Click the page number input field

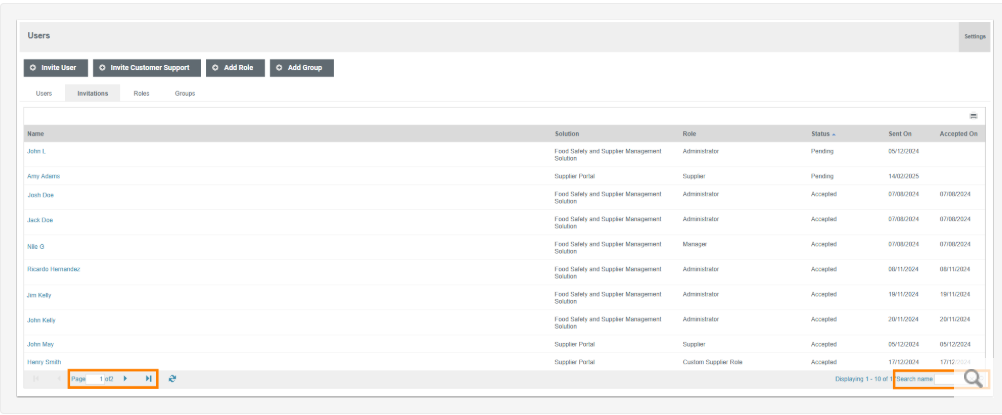(102, 379)
